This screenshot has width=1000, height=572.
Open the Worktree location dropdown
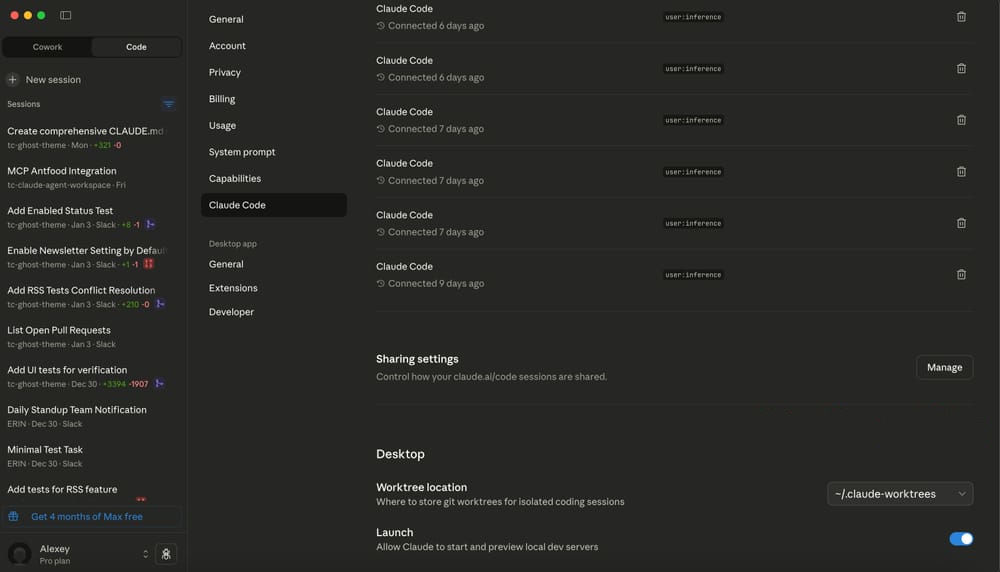coord(900,494)
